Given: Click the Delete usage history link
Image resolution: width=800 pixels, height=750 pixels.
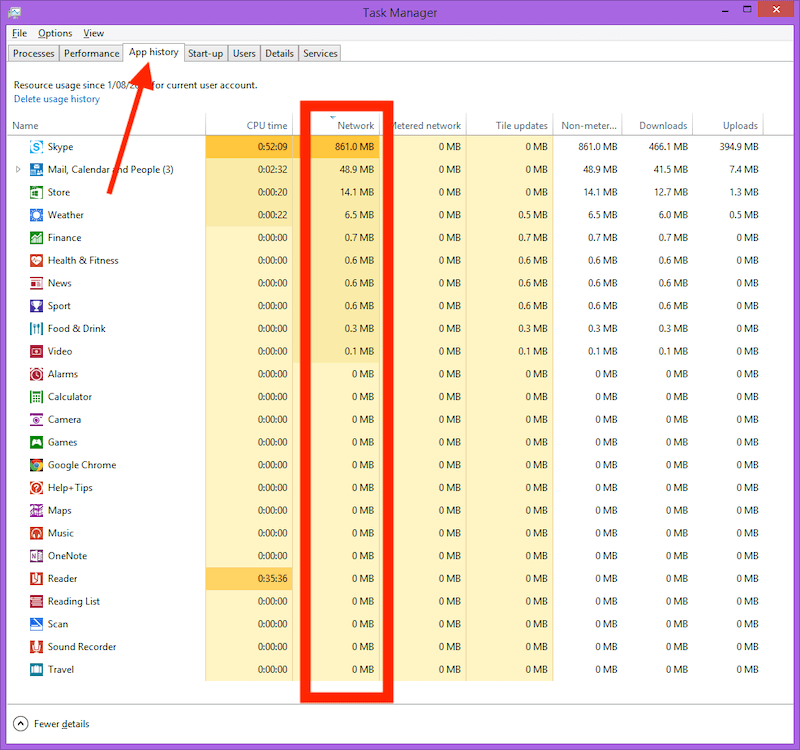Looking at the screenshot, I should (x=57, y=99).
